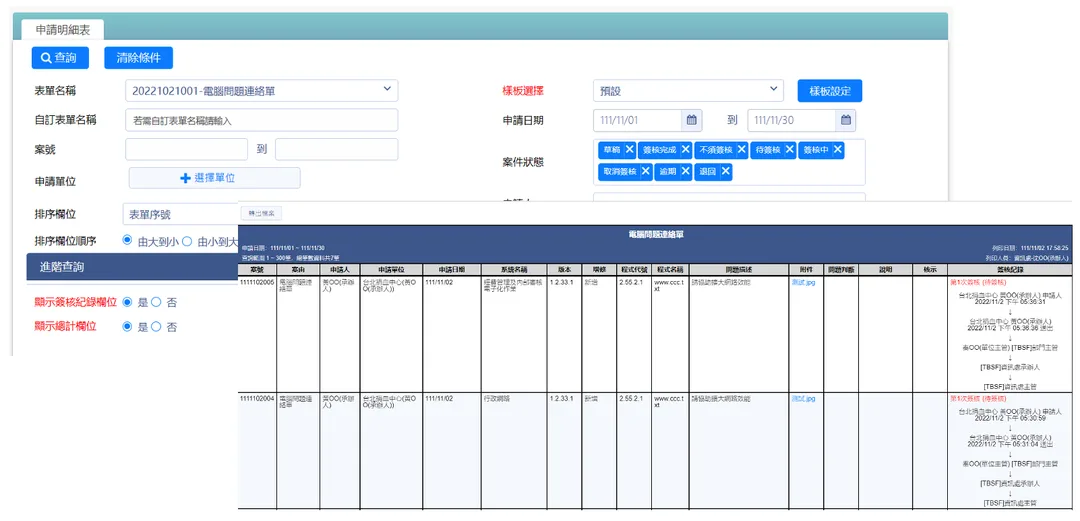The width and height of the screenshot is (1080, 521).
Task: Remove the 草稿 status tag
Action: tap(630, 150)
